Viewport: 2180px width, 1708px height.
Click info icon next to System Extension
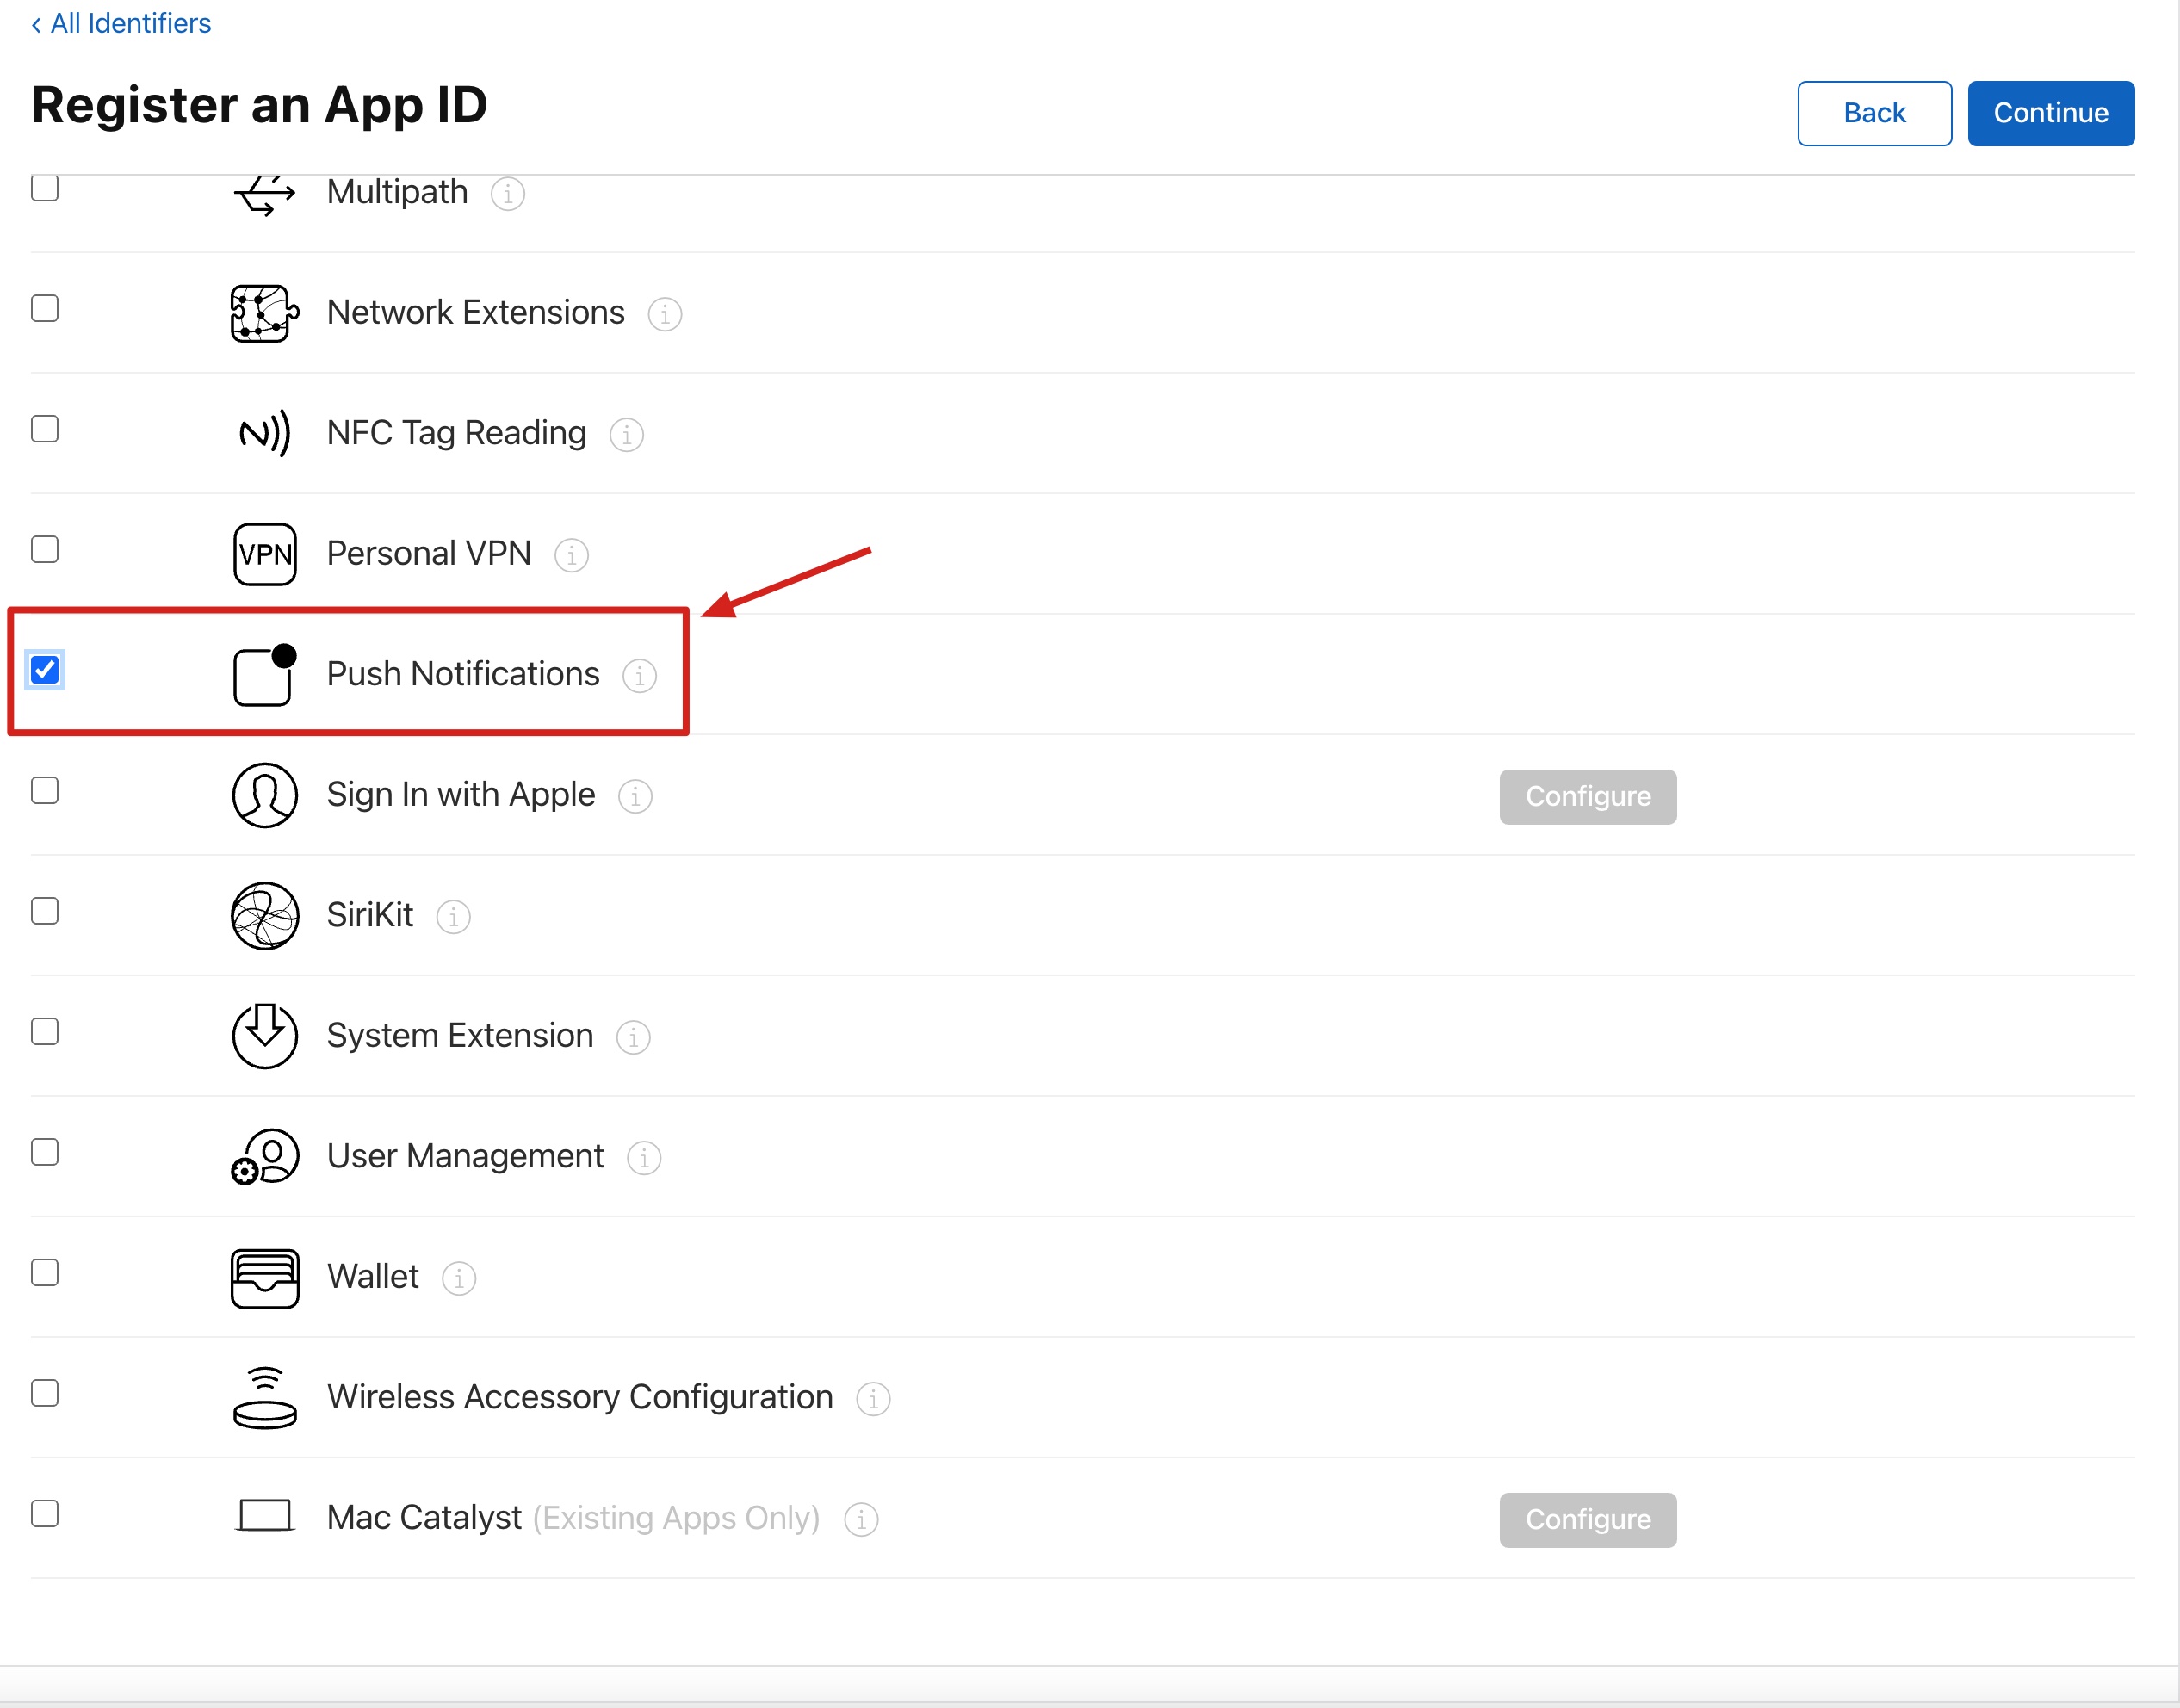632,1037
